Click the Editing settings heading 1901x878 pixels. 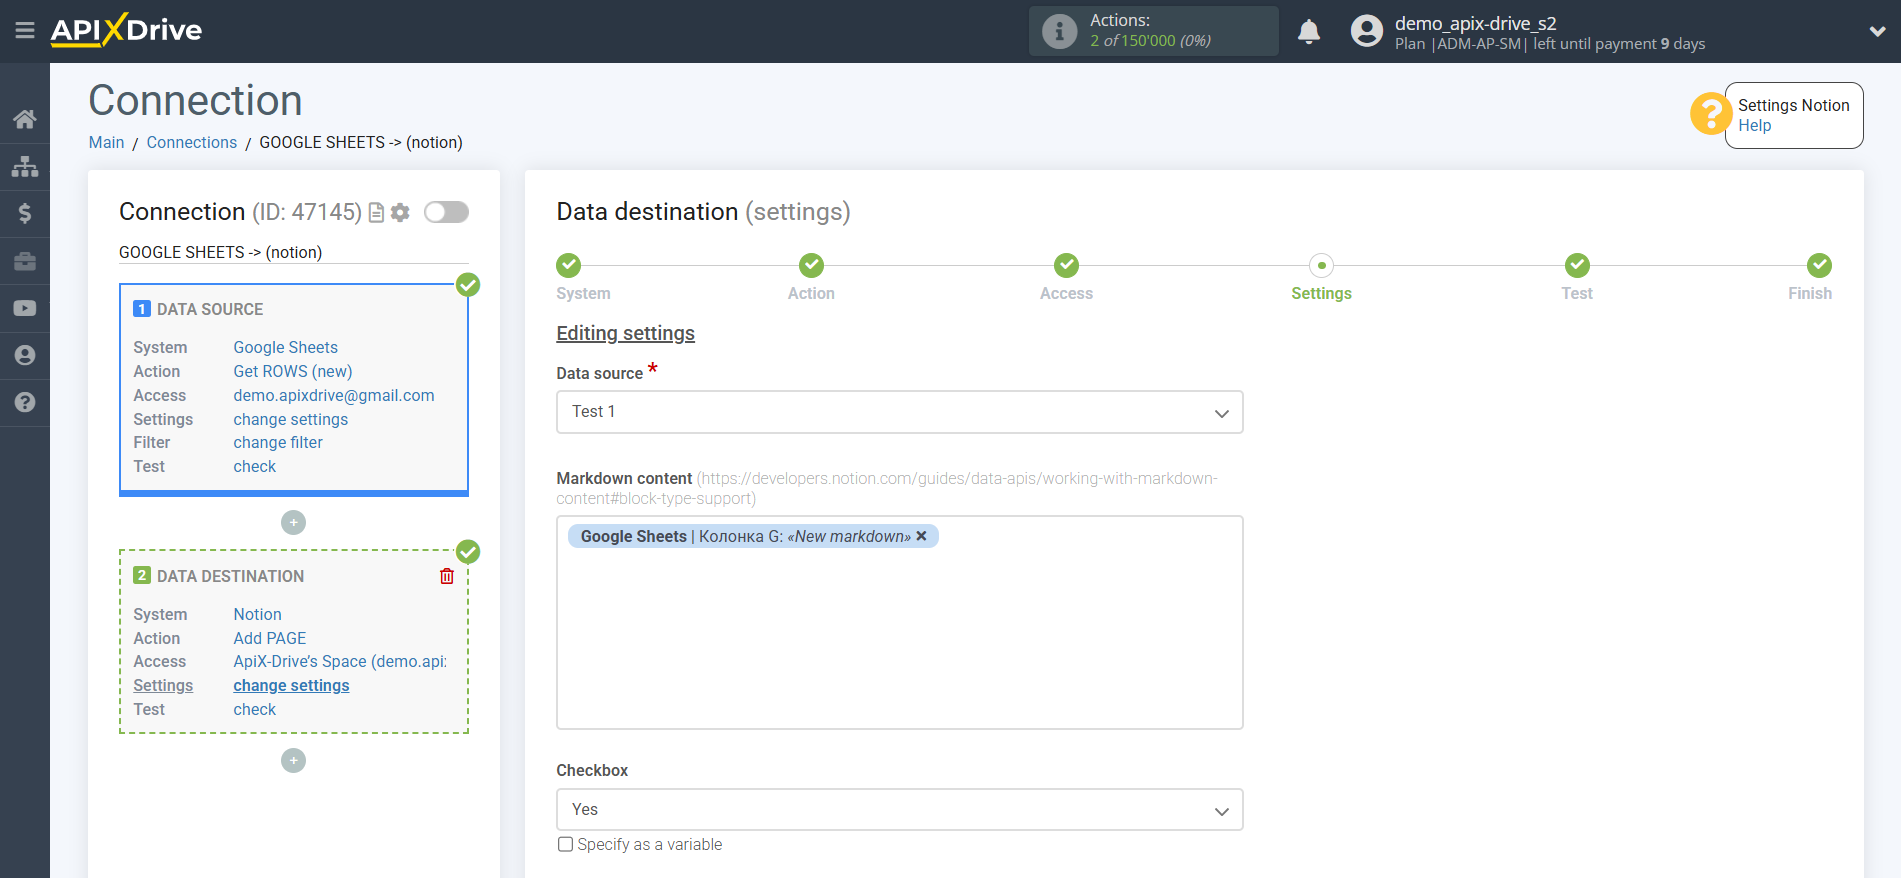click(x=625, y=333)
